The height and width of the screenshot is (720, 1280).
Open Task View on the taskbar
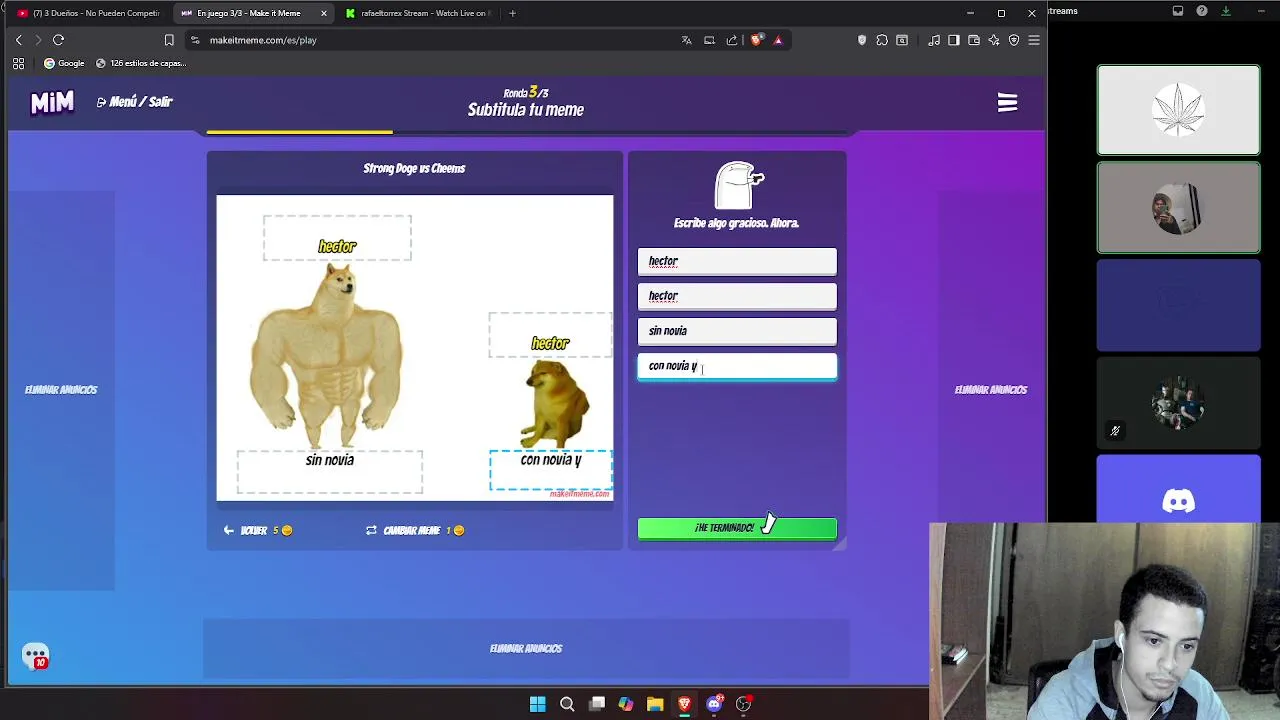point(597,704)
